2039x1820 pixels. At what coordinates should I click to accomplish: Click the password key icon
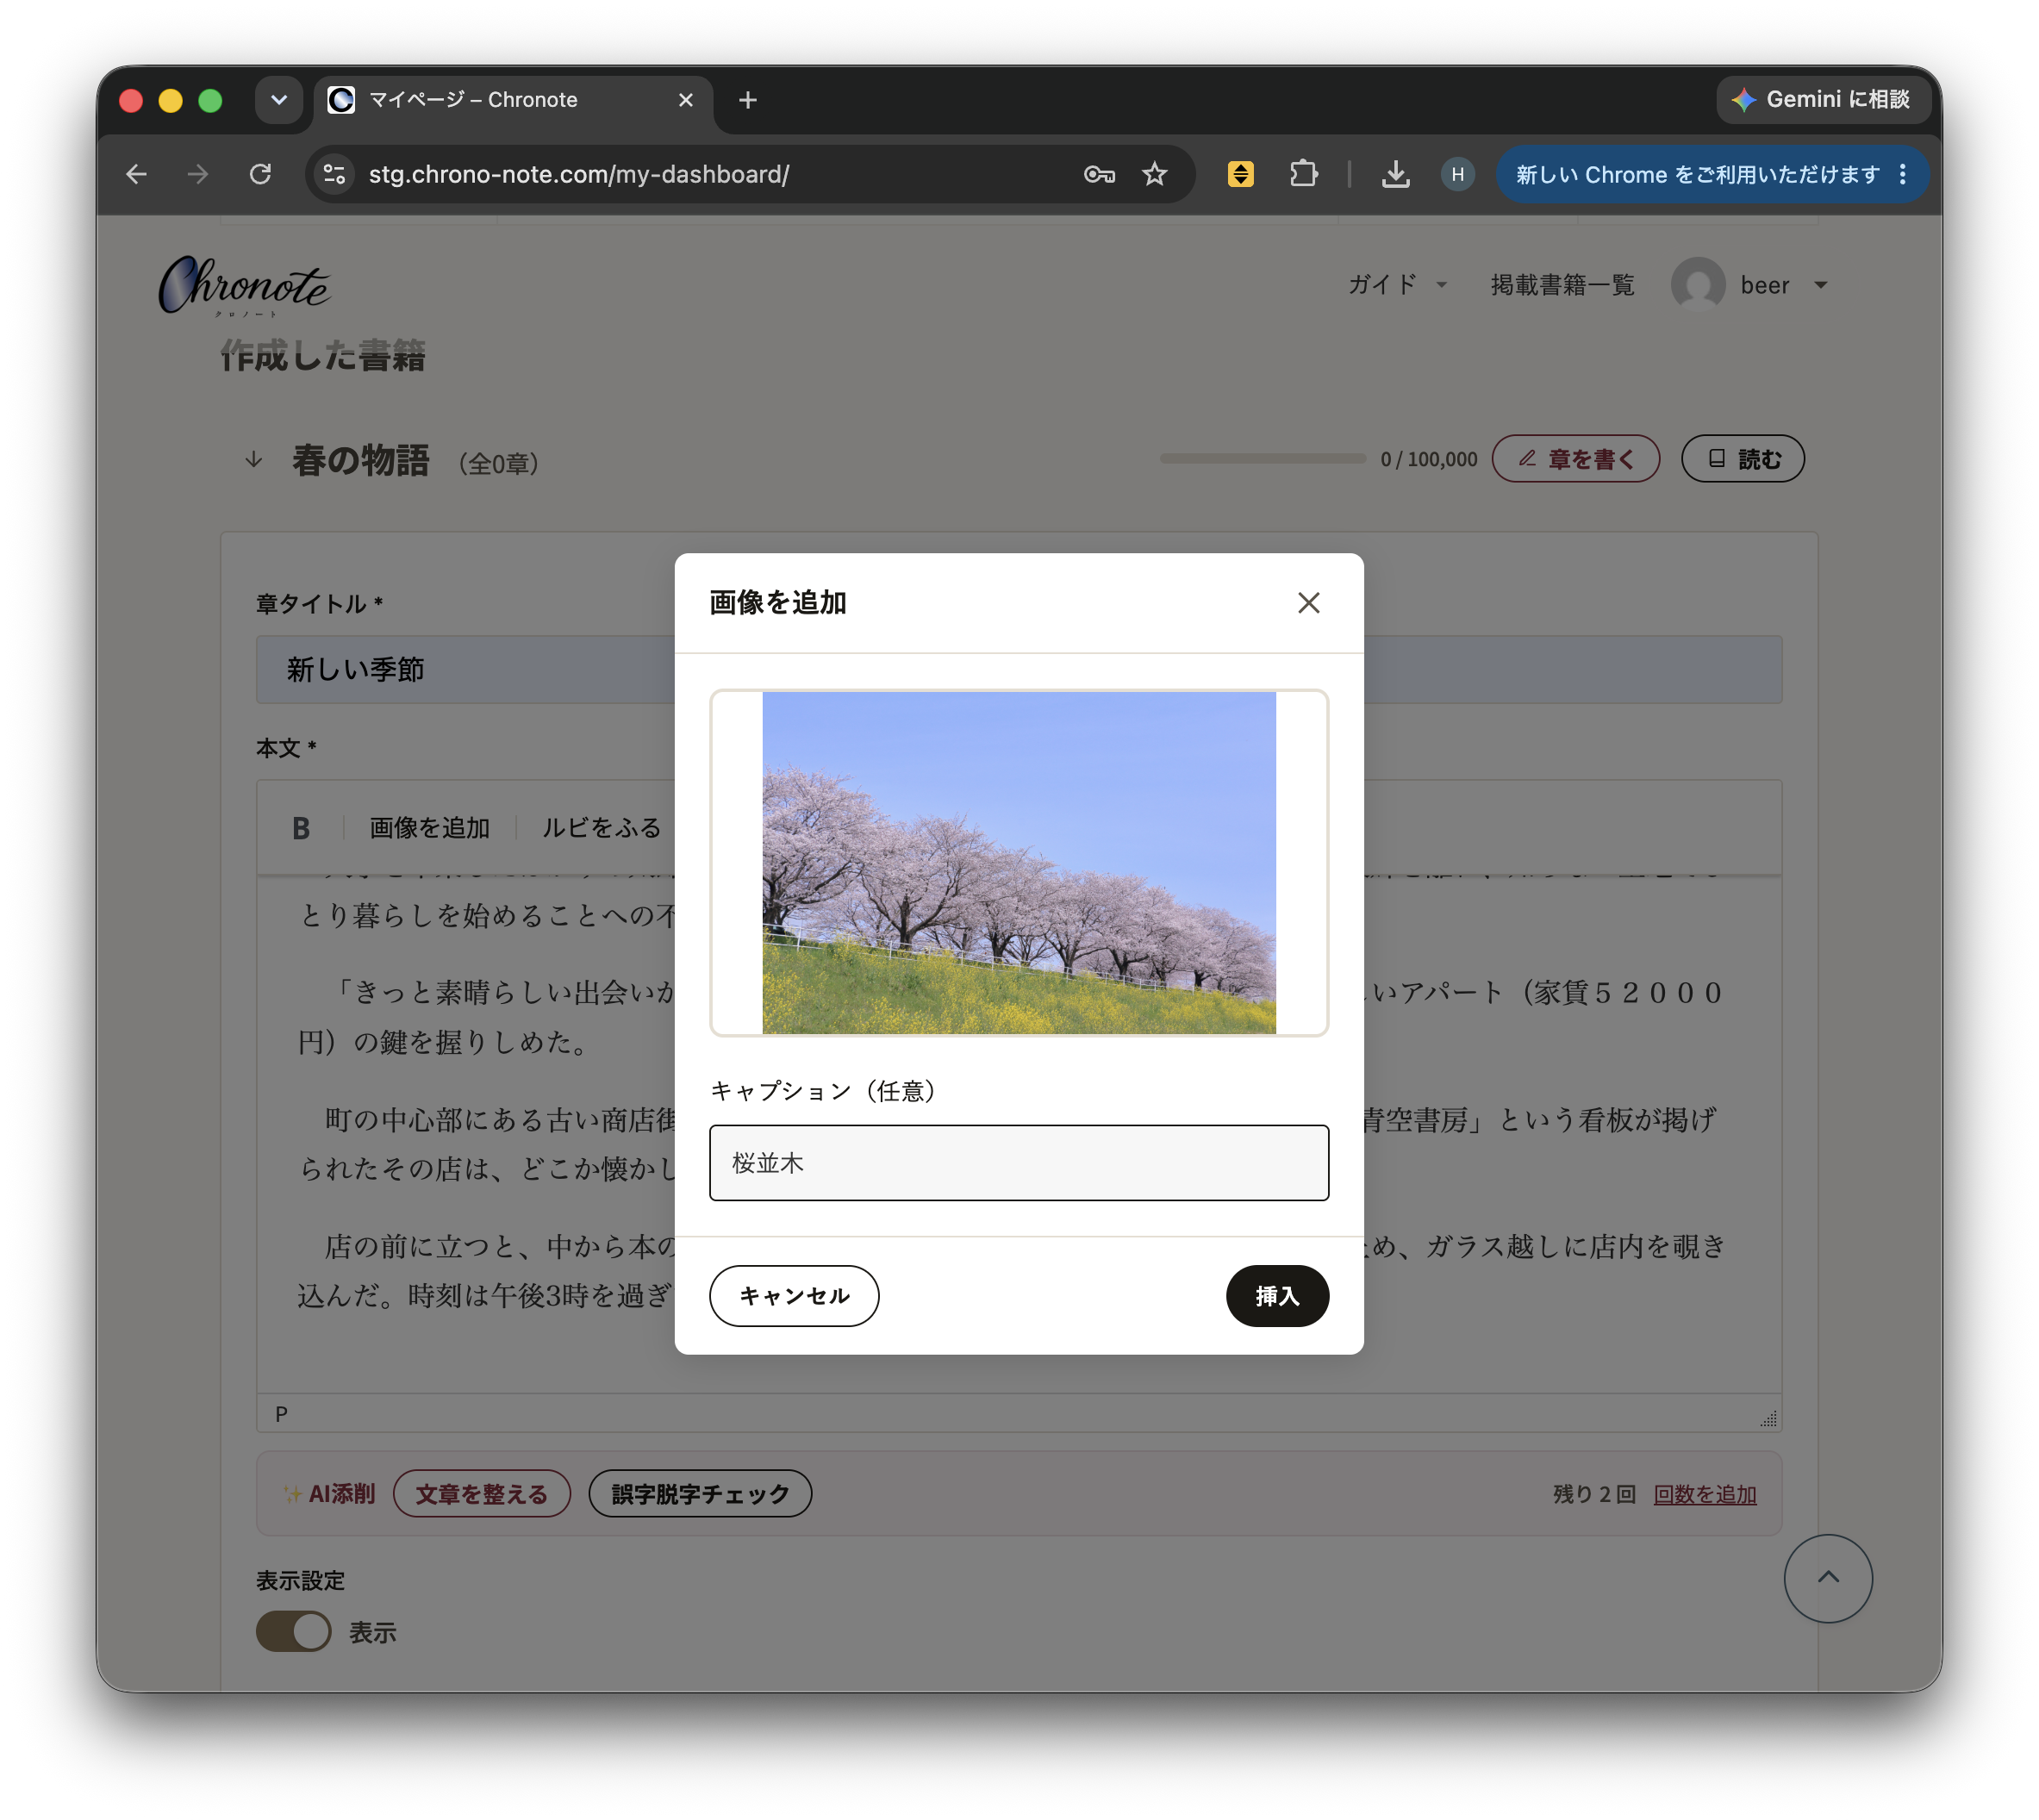point(1098,174)
